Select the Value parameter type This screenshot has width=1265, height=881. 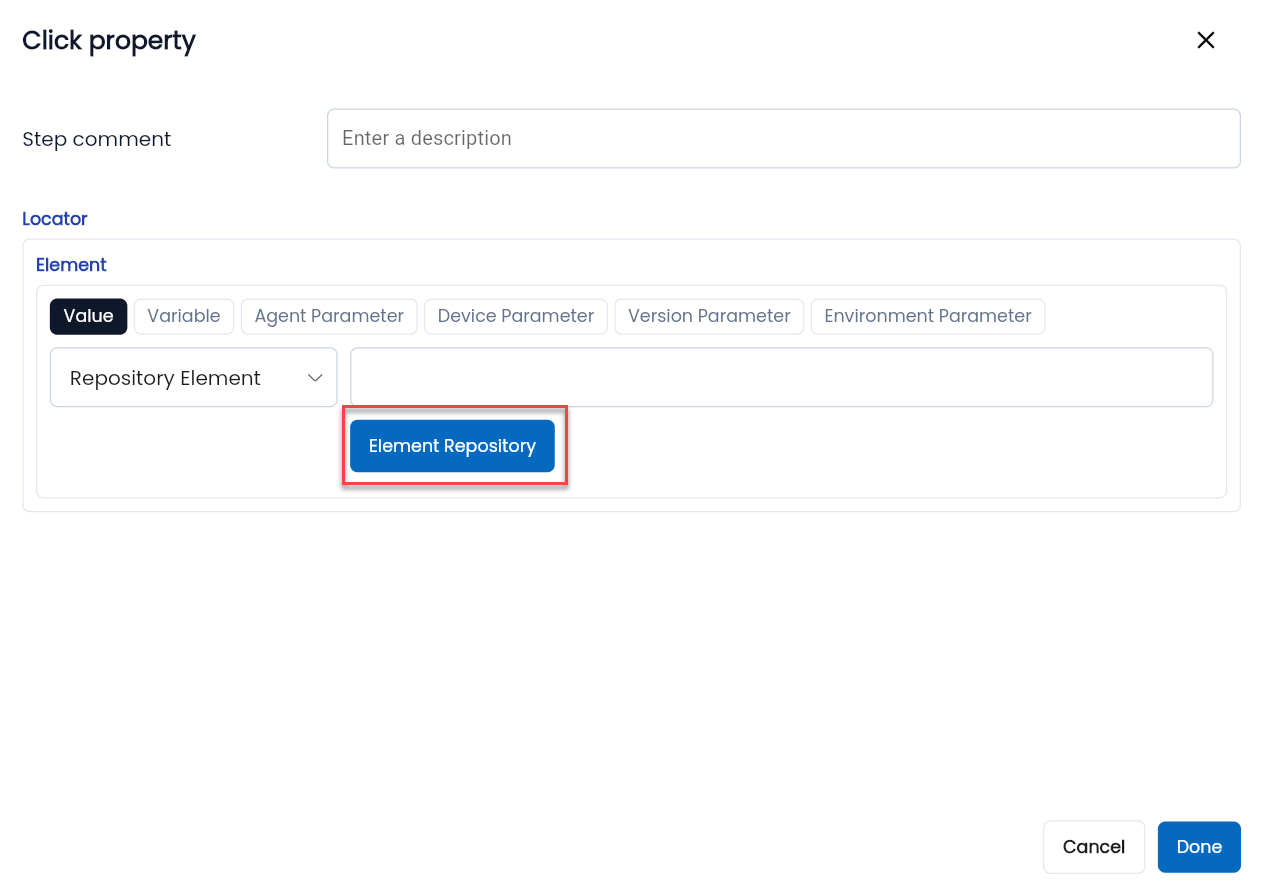pyautogui.click(x=88, y=316)
